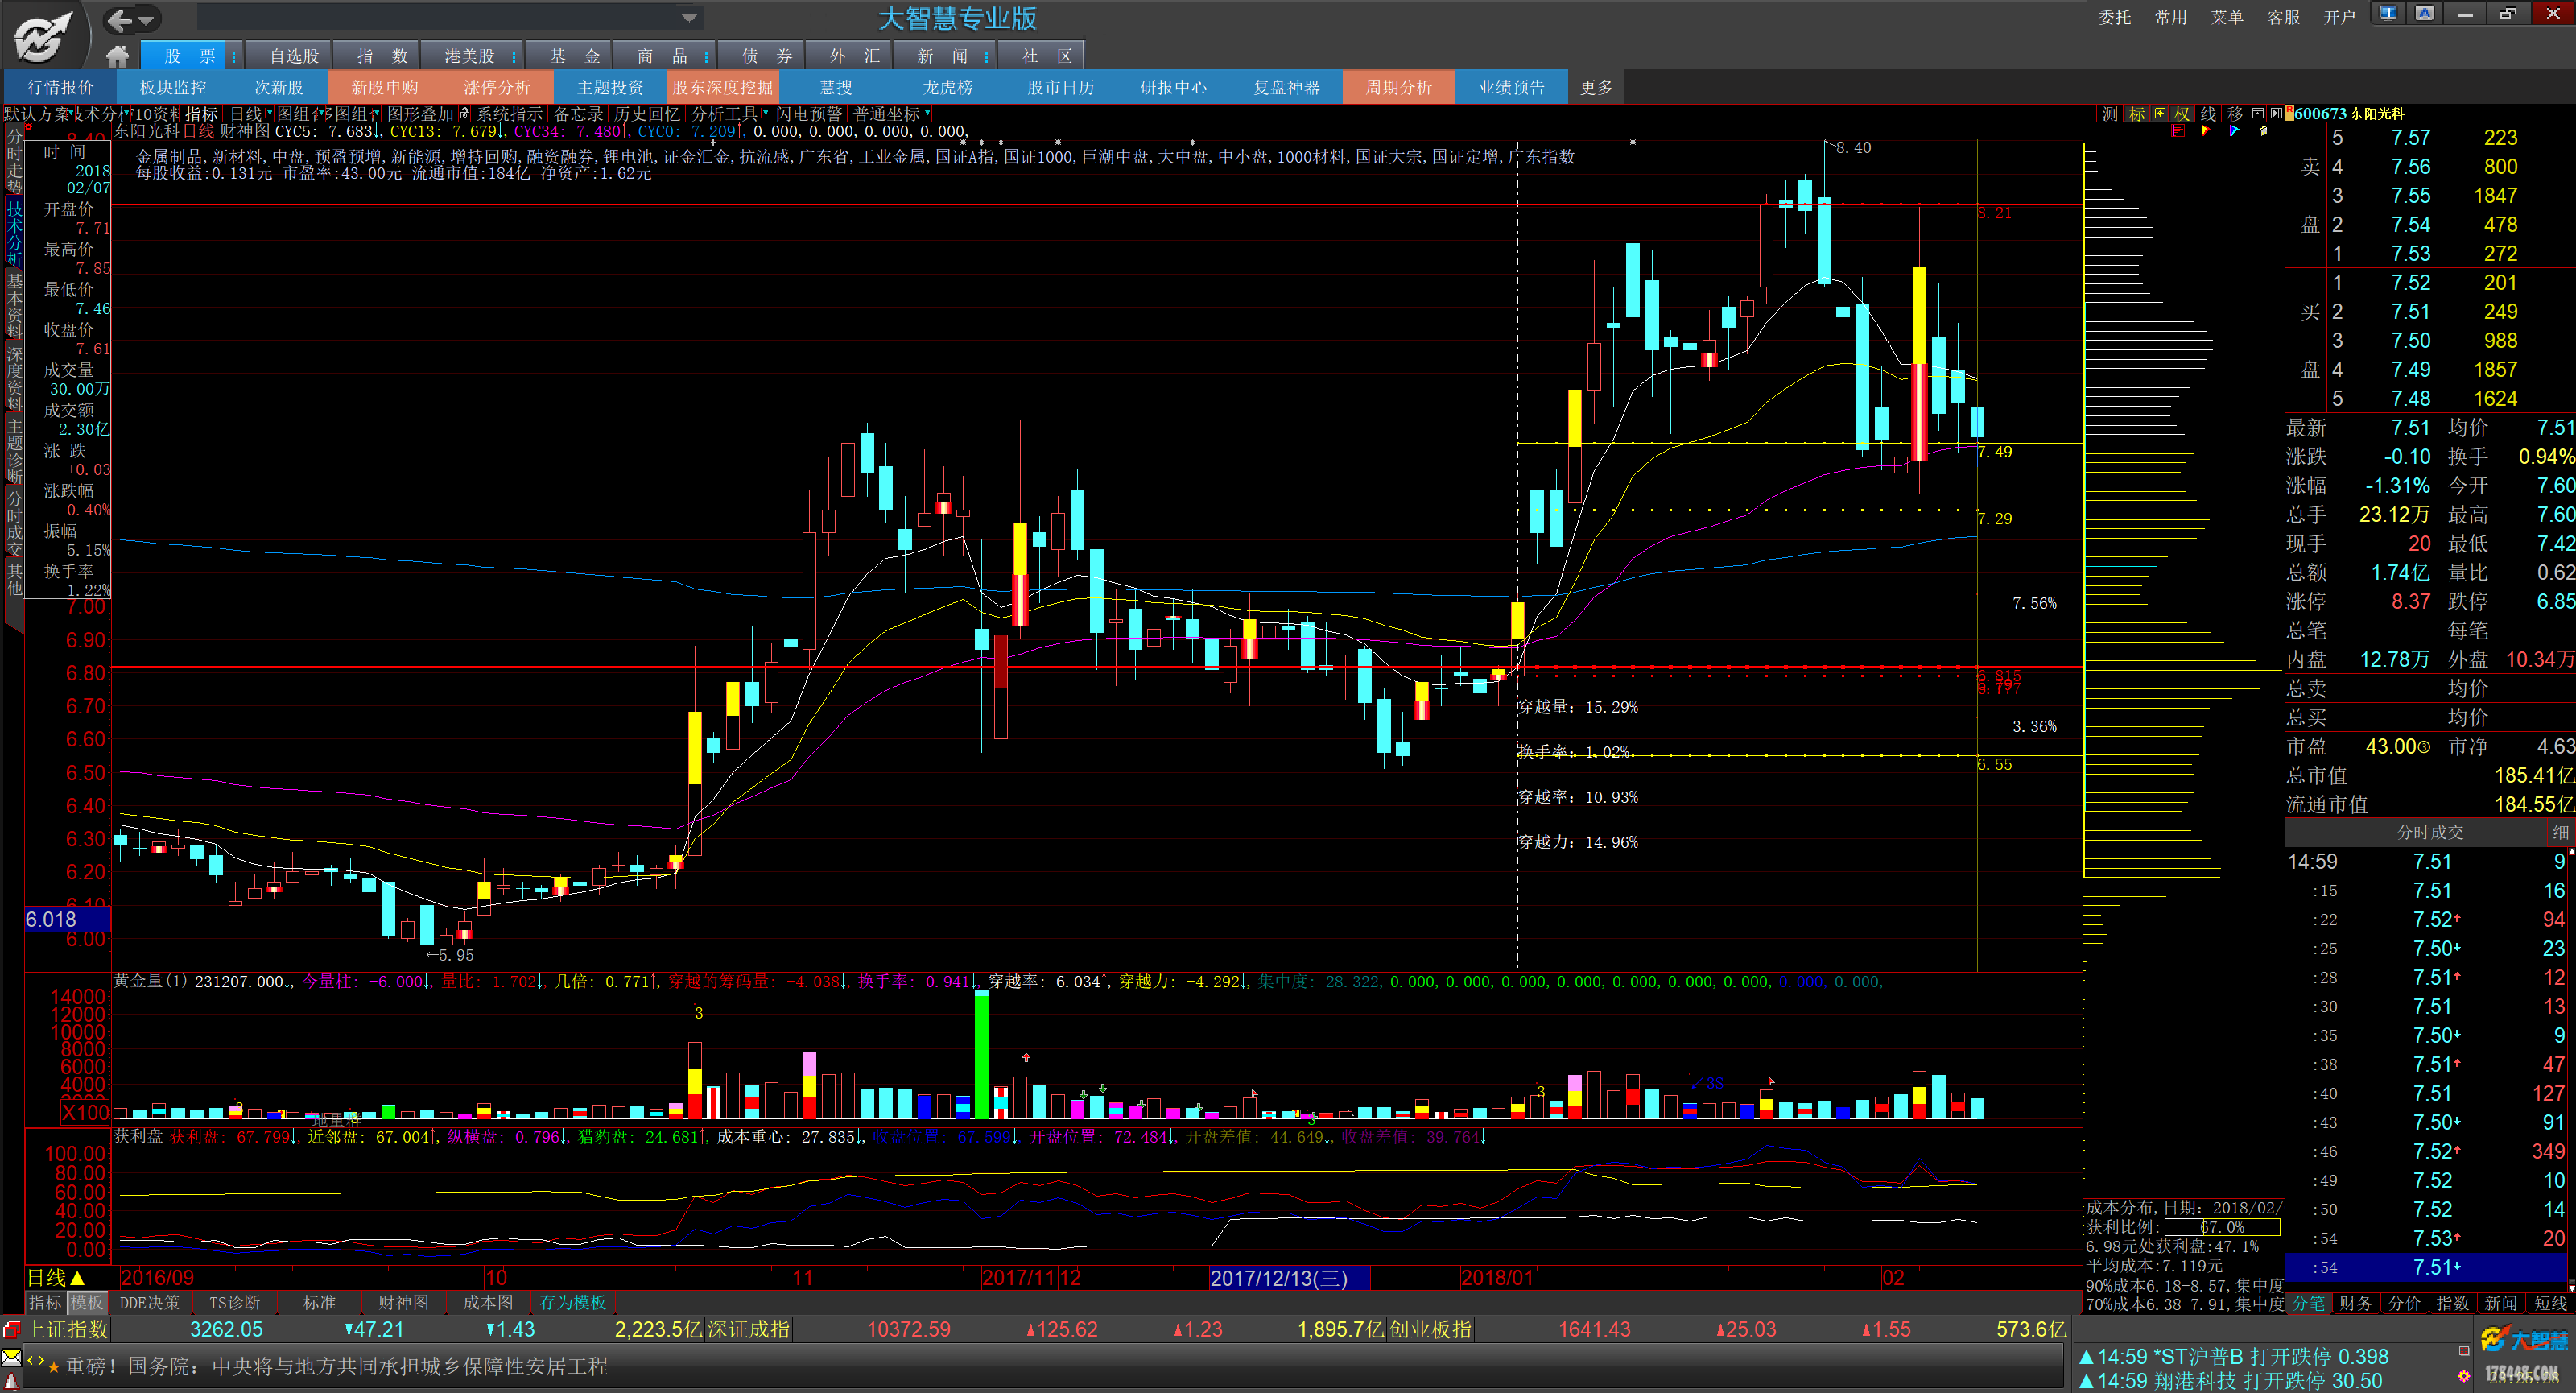Screen dimensions: 2576x1393
Task: Toggle 图形叠加 chart overlay
Action: tap(420, 114)
